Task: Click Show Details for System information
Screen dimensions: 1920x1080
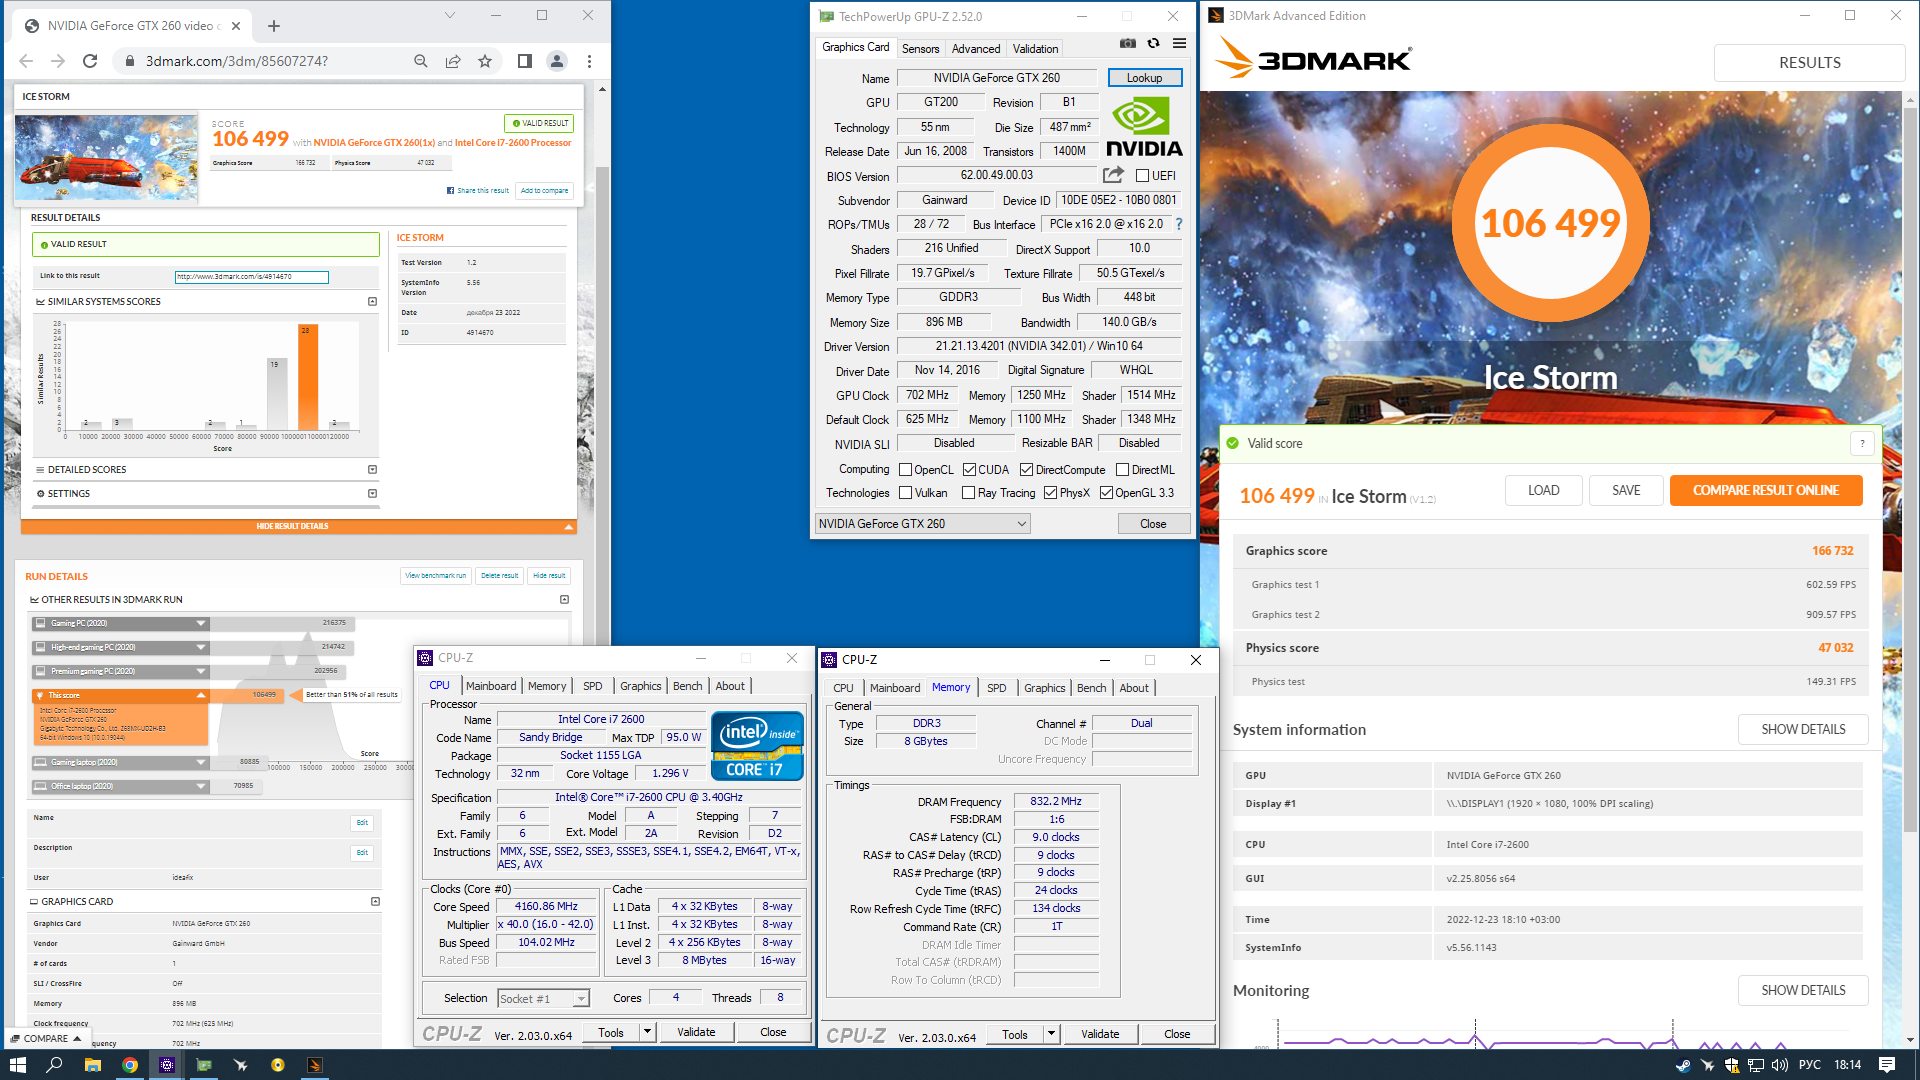Action: (x=1803, y=729)
